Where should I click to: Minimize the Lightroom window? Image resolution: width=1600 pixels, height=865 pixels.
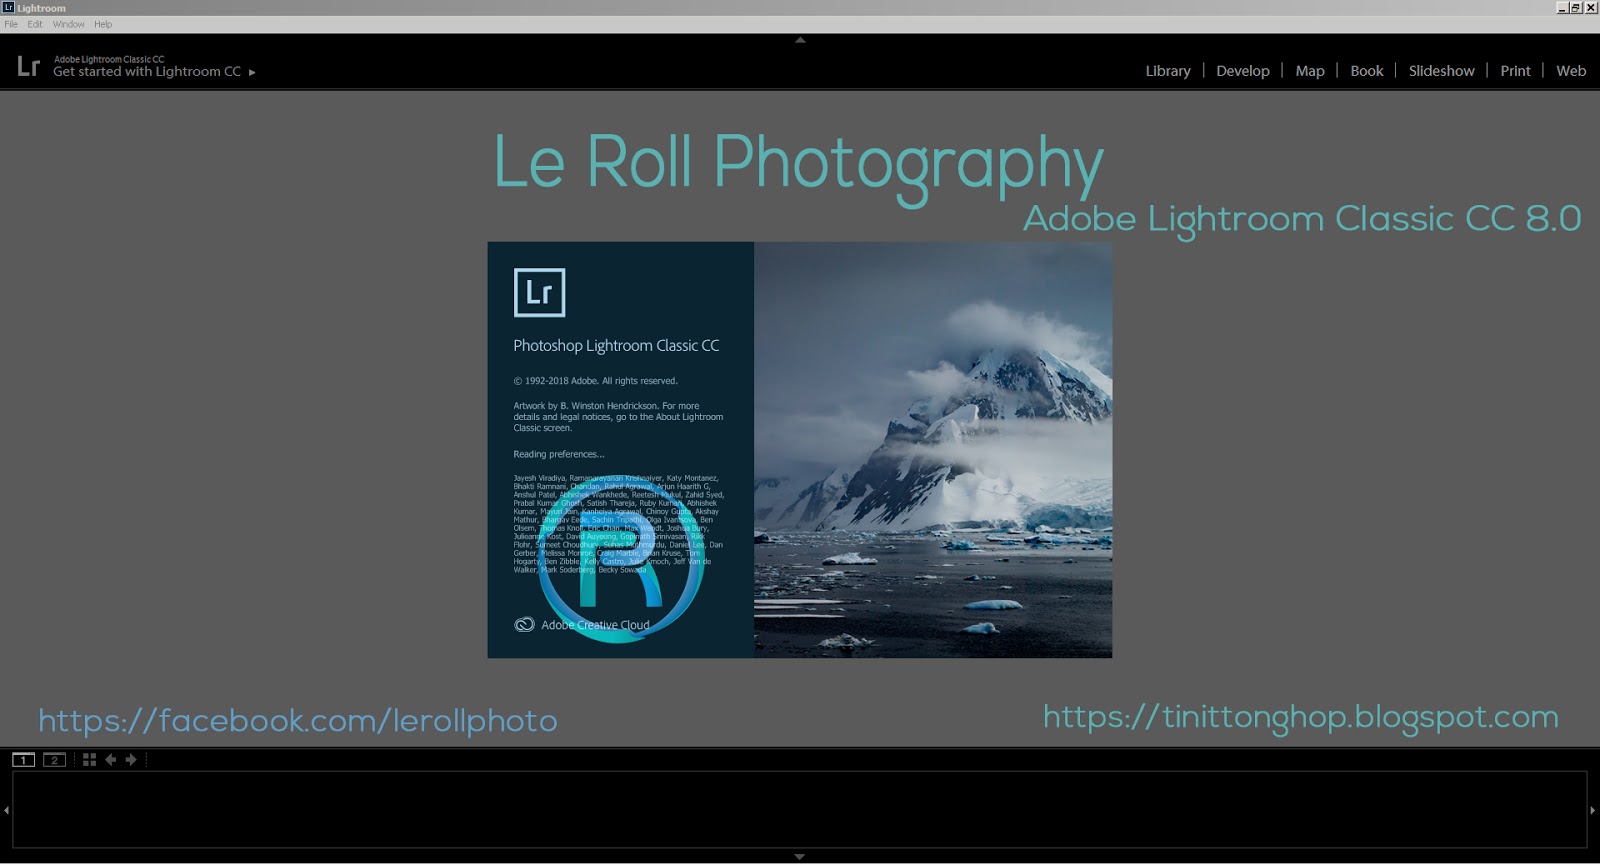tap(1562, 7)
